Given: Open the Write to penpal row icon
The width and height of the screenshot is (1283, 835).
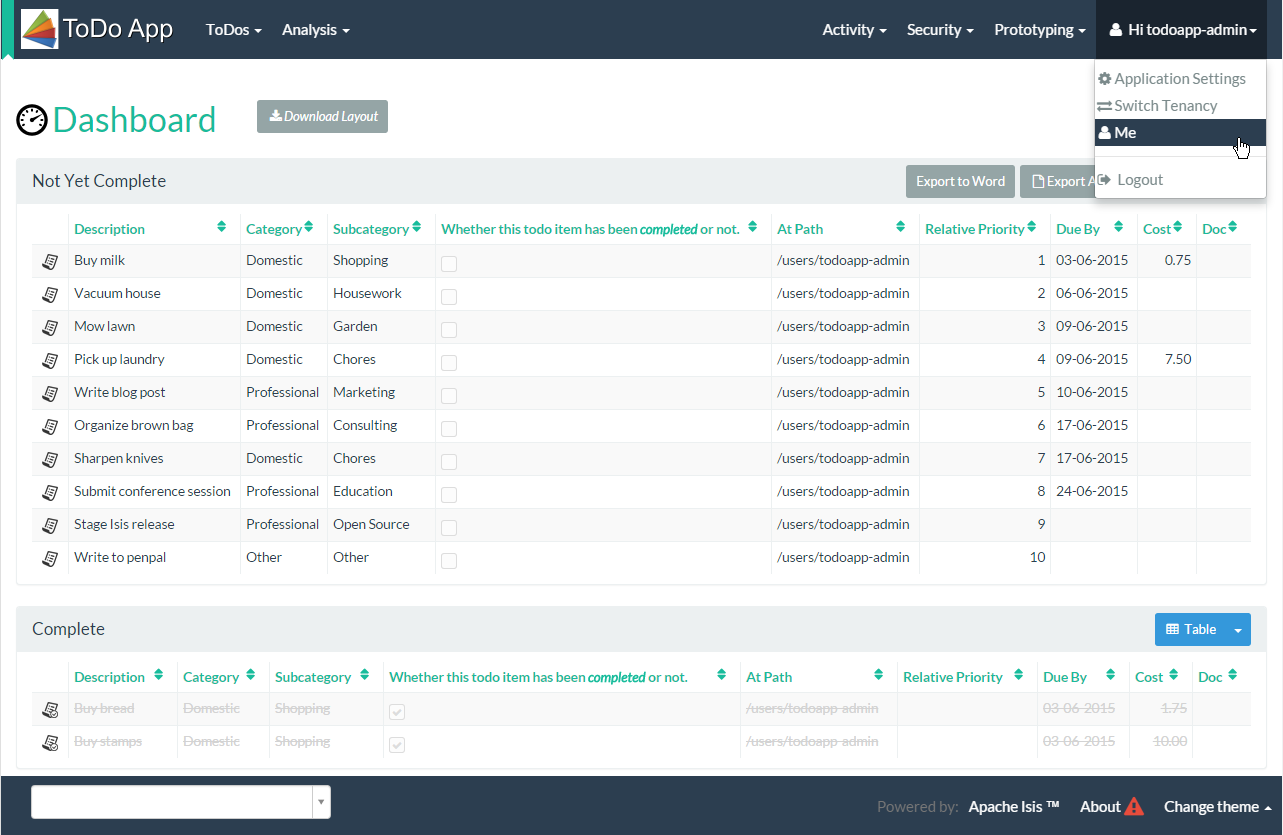Looking at the screenshot, I should tap(49, 558).
